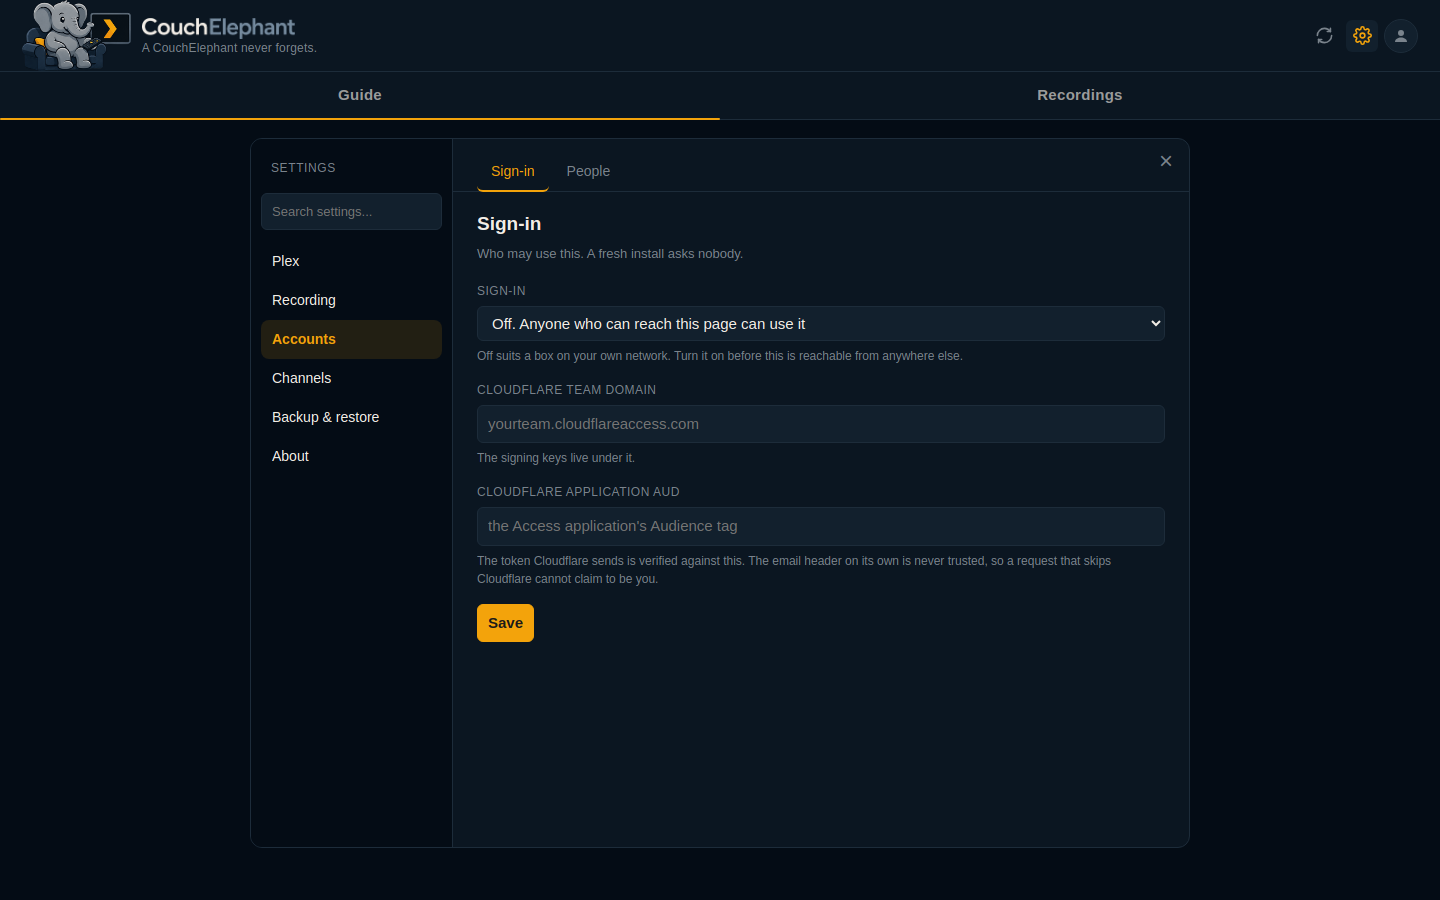Screen dimensions: 1440x900
Task: Select the Sign-in tab
Action: 513,171
